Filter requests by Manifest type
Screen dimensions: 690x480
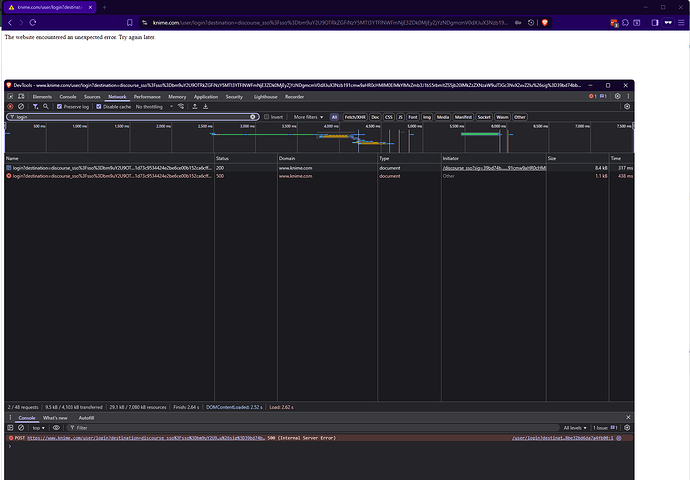[463, 117]
